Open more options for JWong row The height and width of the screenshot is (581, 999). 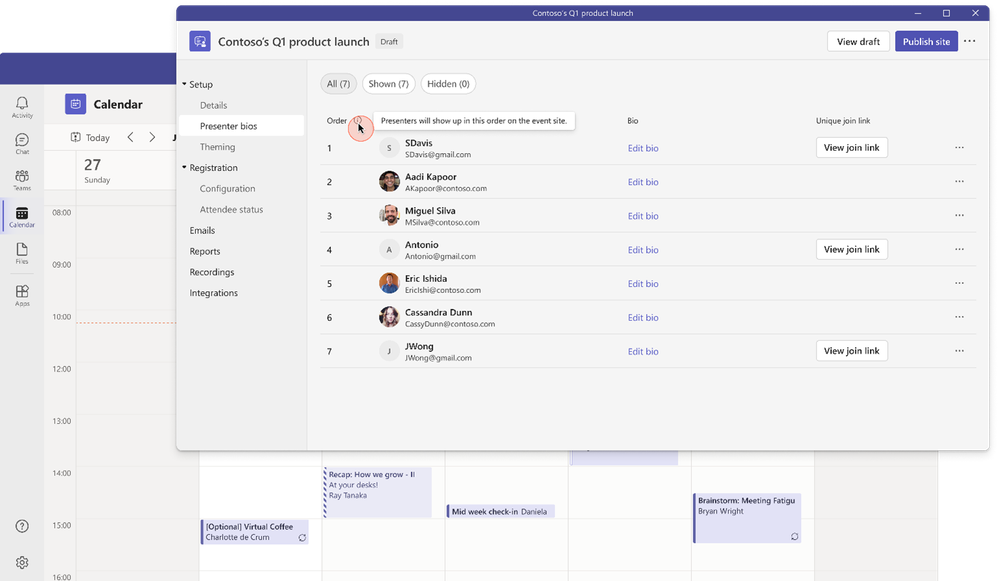pyautogui.click(x=959, y=350)
